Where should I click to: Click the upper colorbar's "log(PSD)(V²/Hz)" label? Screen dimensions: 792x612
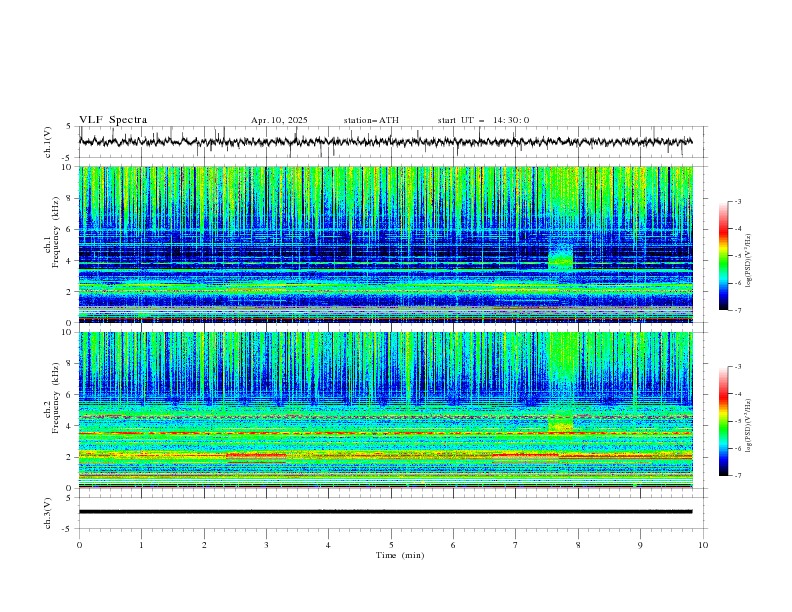point(749,261)
